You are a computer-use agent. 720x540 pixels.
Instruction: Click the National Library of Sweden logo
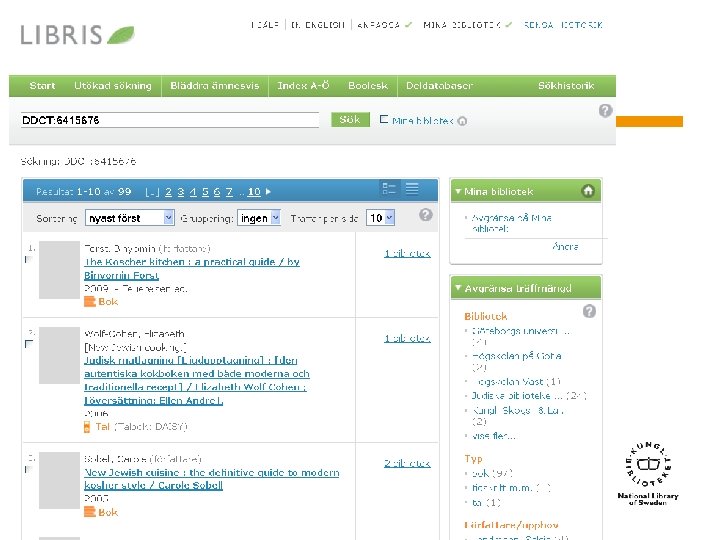[648, 474]
